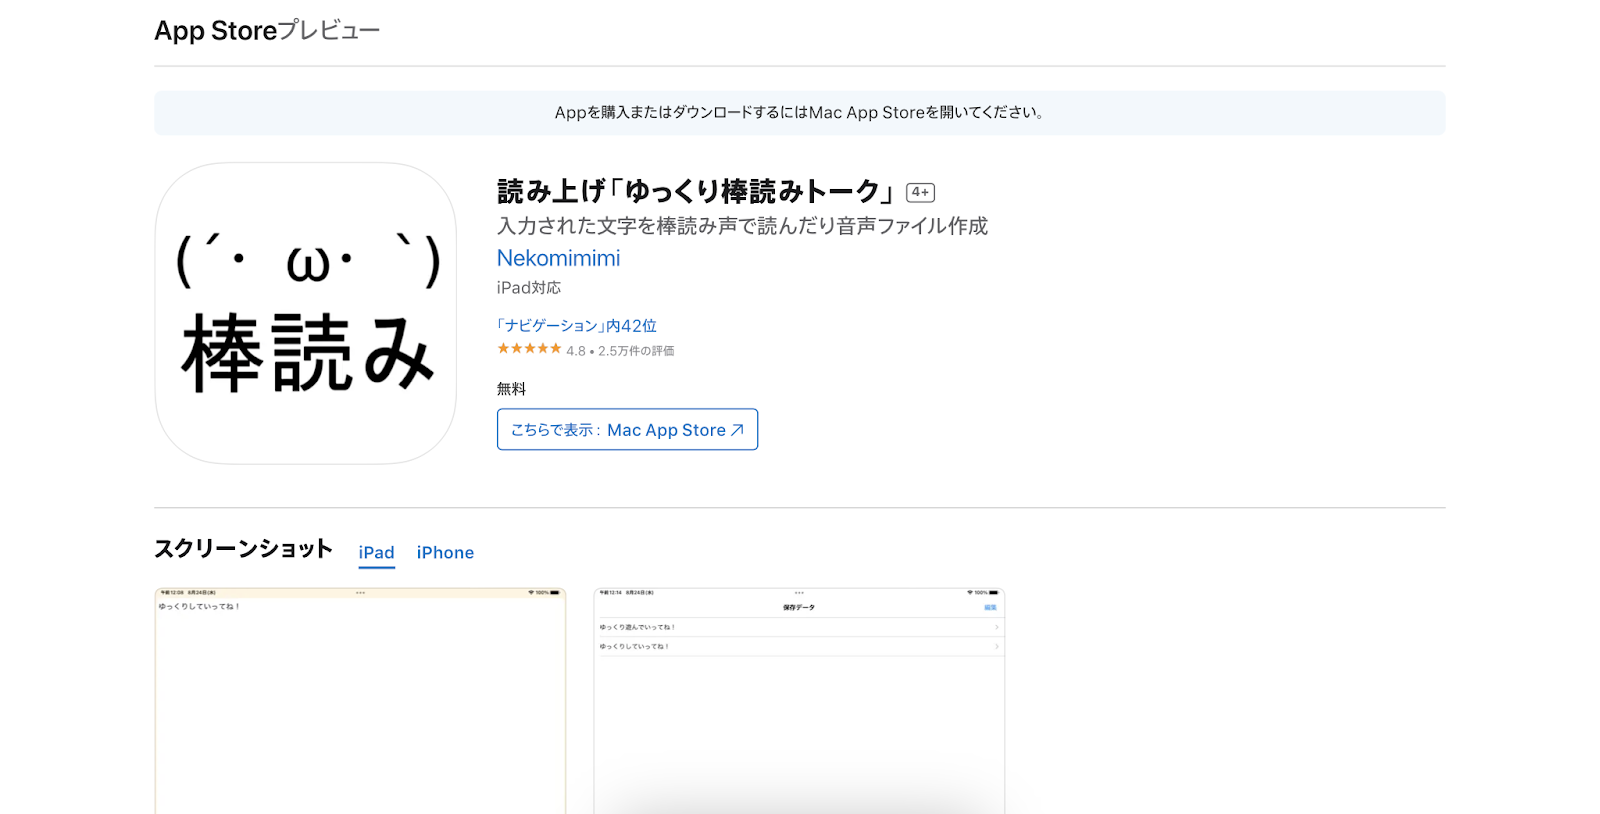1600x814 pixels.
Task: Click the スクリーンショット section heading
Action: pos(243,549)
